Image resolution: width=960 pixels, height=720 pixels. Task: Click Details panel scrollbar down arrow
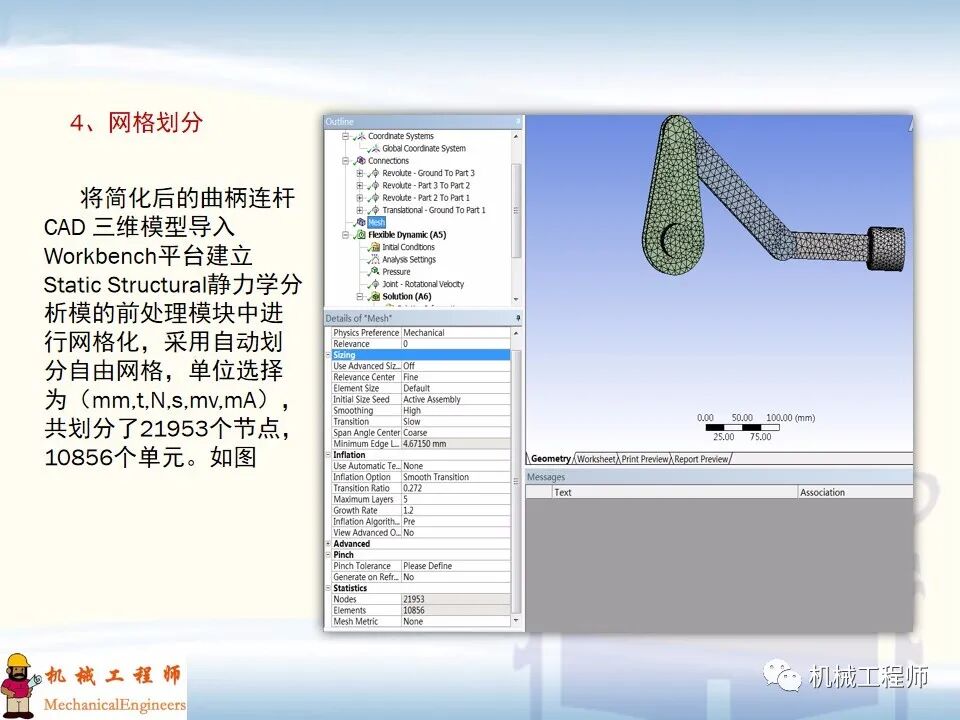(x=516, y=621)
